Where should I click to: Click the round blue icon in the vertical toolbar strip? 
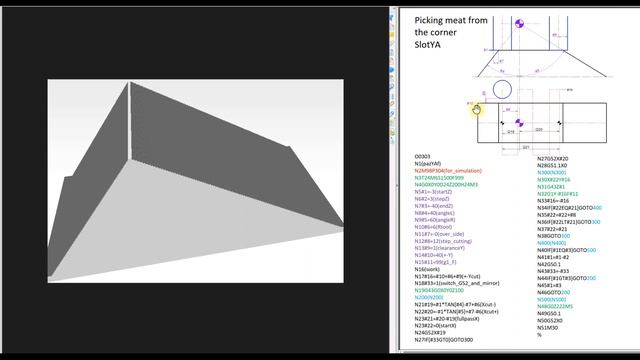tap(392, 70)
